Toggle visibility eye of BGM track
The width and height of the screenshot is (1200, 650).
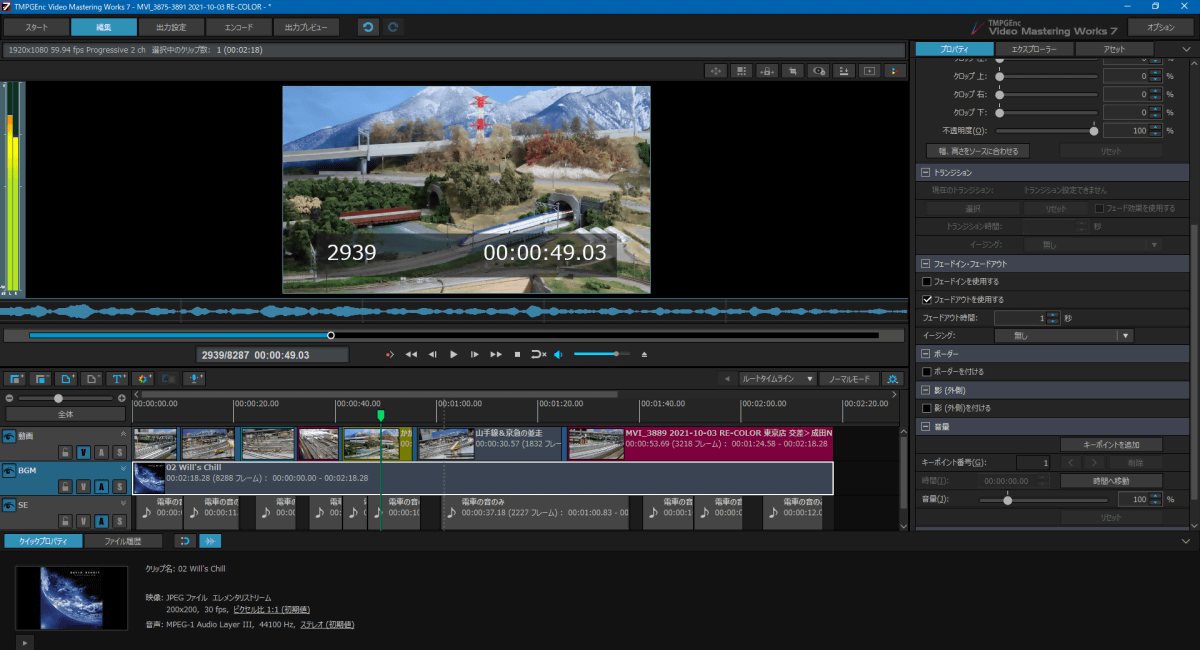[x=9, y=469]
